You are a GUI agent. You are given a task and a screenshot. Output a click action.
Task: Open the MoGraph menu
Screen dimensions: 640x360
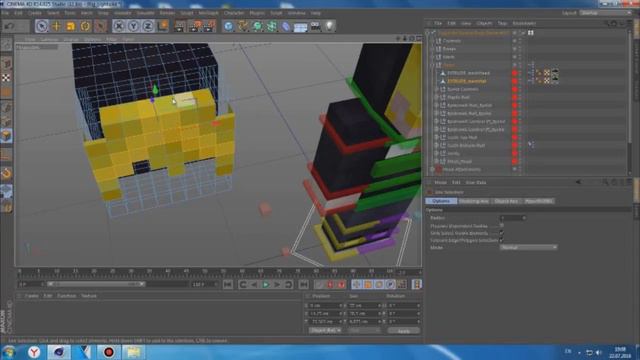[x=209, y=13]
